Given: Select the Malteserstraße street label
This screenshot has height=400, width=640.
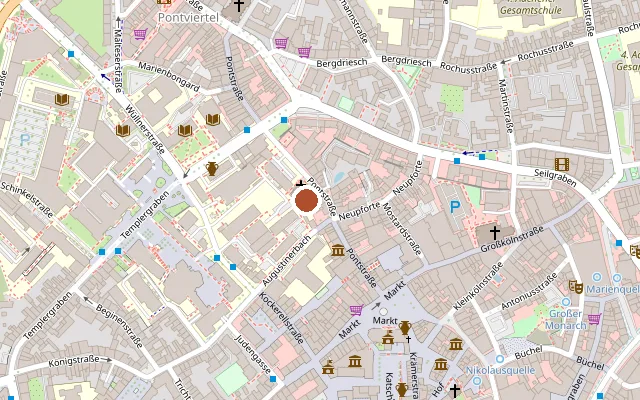Looking at the screenshot, I should [x=118, y=61].
